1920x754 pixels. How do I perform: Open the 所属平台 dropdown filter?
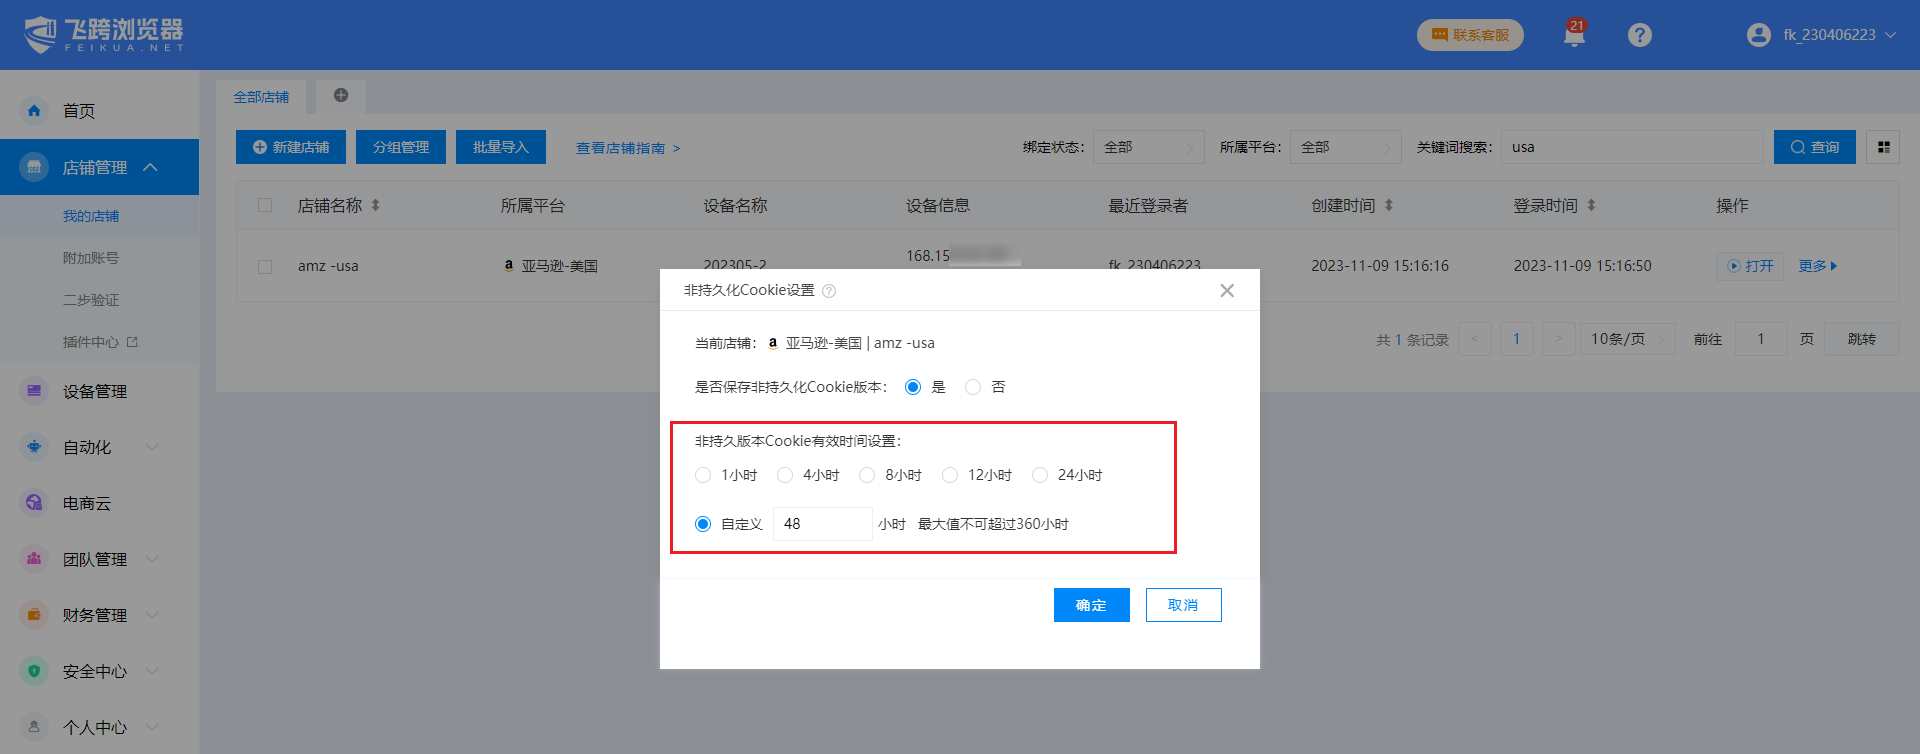(x=1345, y=147)
